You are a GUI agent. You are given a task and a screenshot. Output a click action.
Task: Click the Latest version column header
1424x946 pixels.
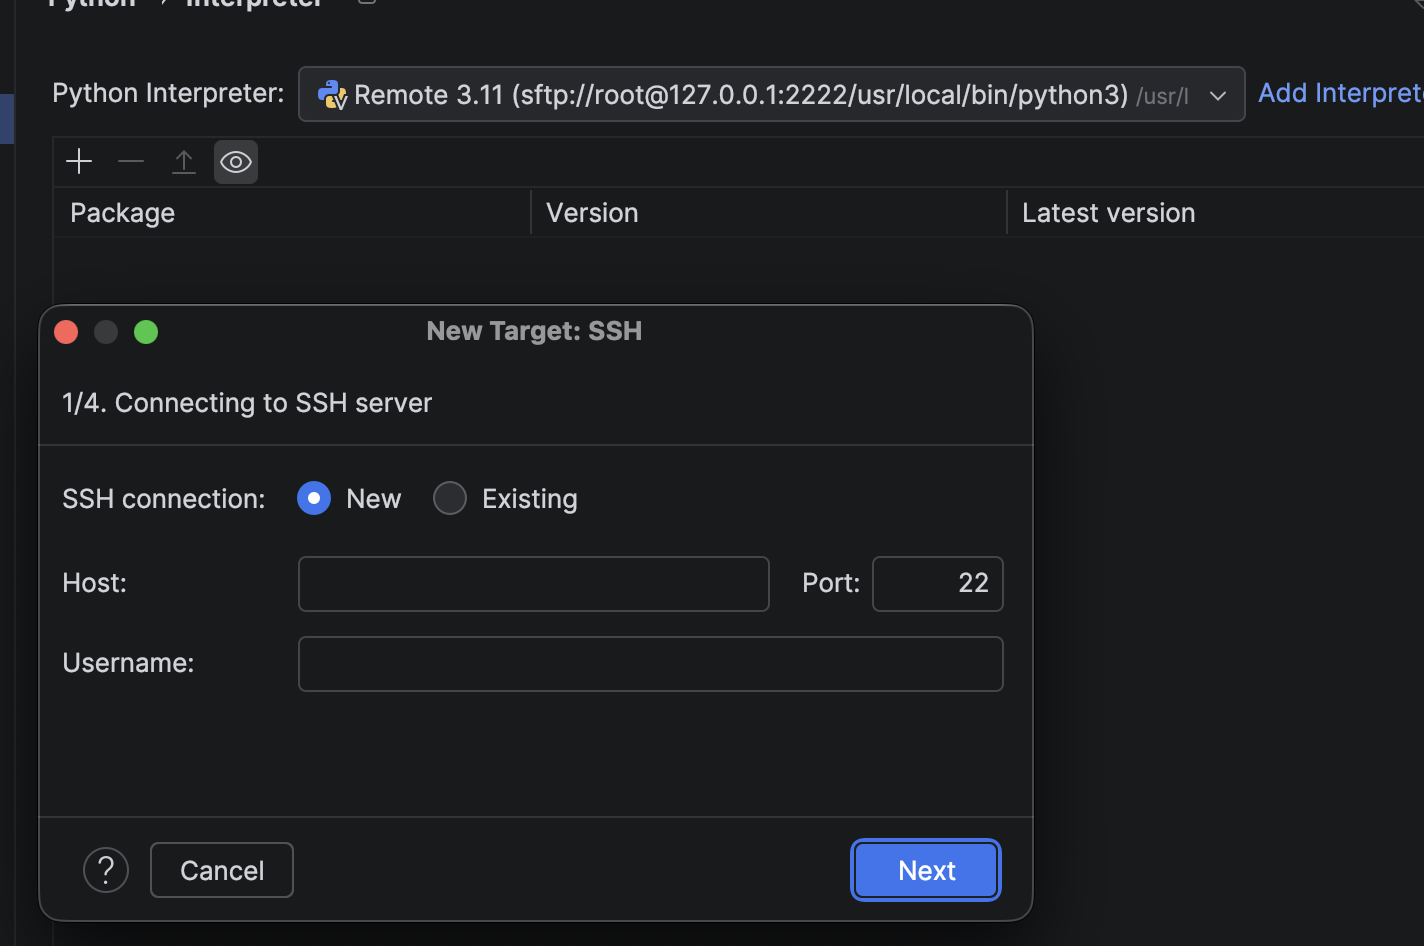click(1108, 212)
